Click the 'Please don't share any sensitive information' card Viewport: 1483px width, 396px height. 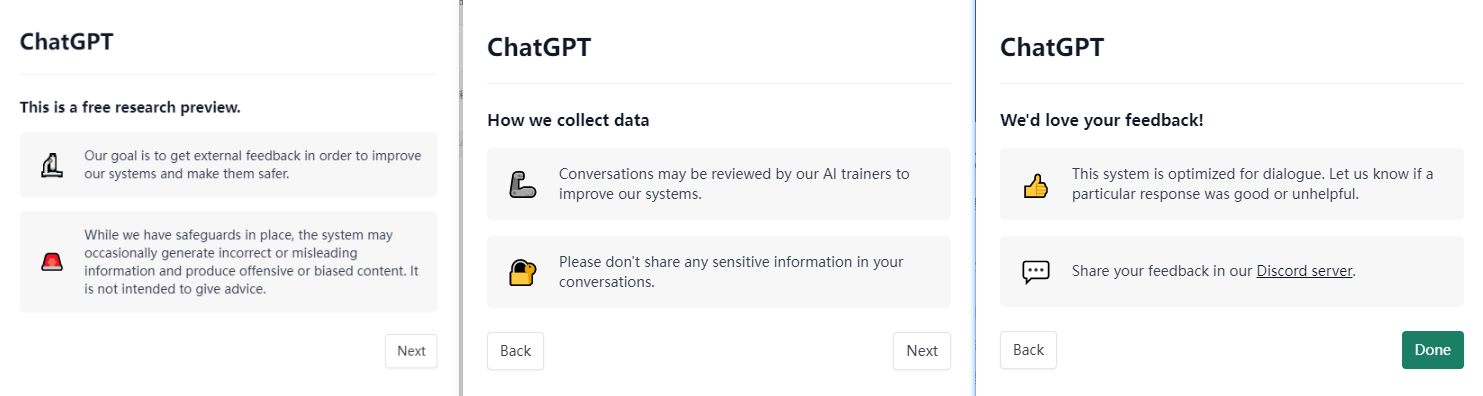[719, 272]
